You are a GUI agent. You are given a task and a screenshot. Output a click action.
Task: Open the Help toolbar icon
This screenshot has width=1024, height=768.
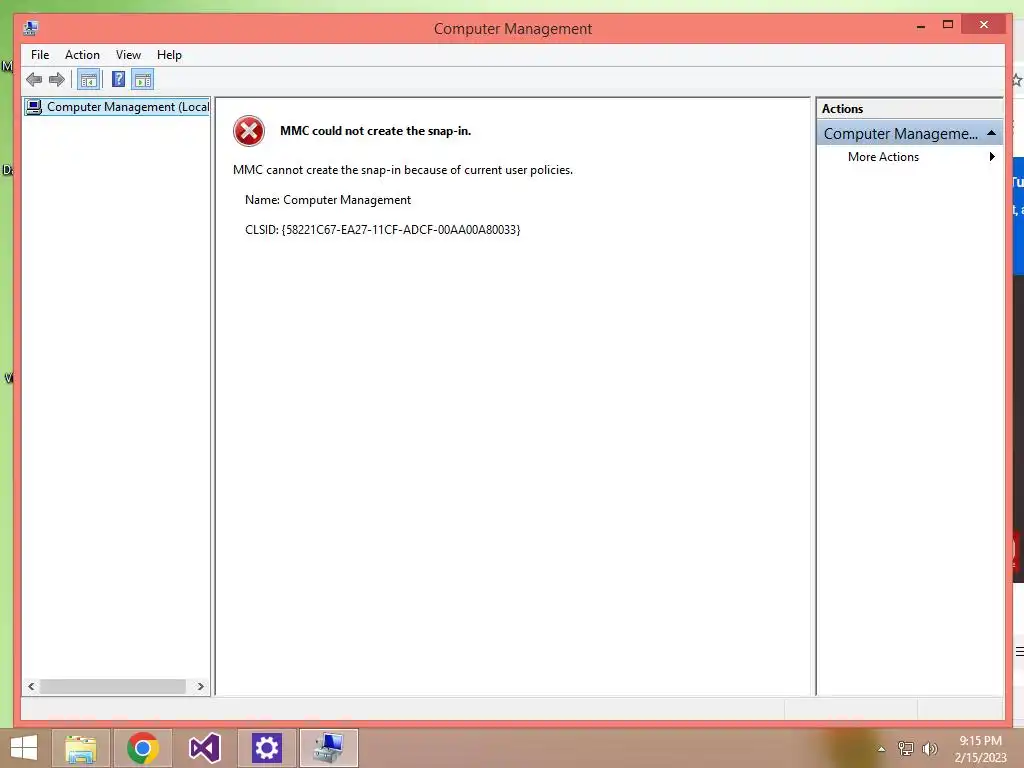pyautogui.click(x=118, y=80)
